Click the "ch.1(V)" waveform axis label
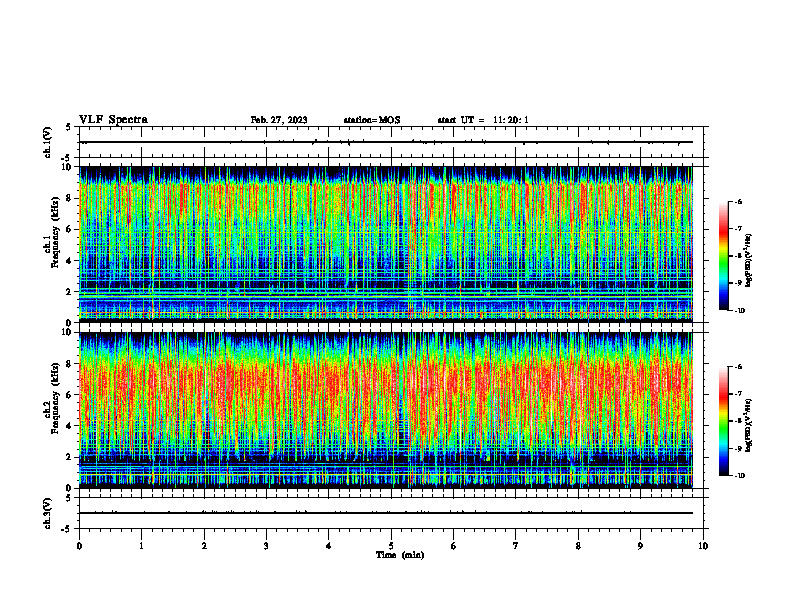 [48, 142]
